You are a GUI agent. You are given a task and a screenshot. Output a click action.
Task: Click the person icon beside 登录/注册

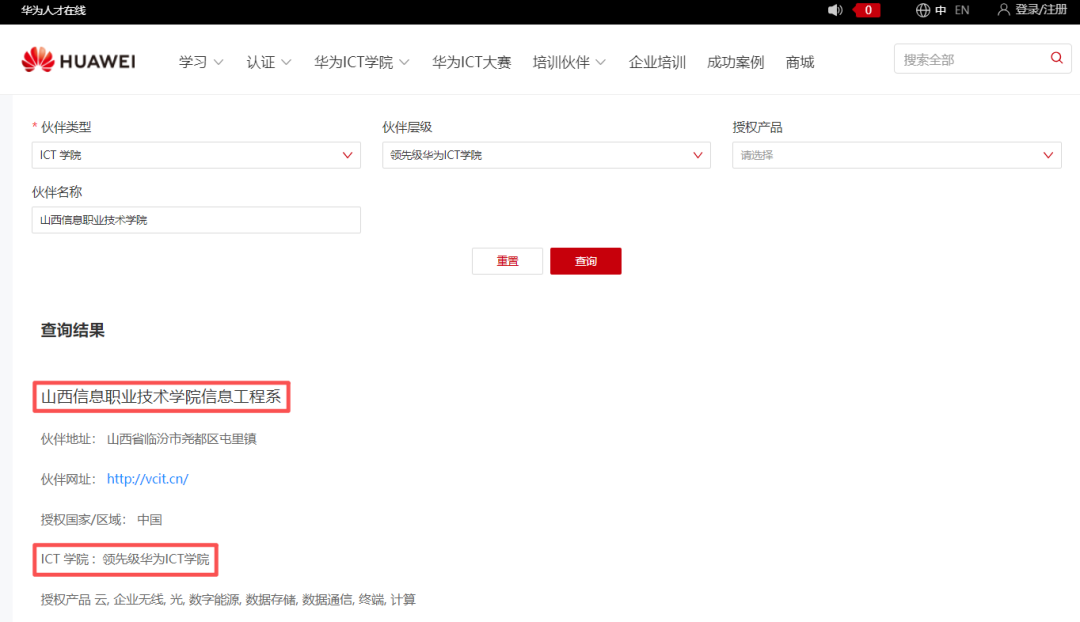click(1003, 10)
